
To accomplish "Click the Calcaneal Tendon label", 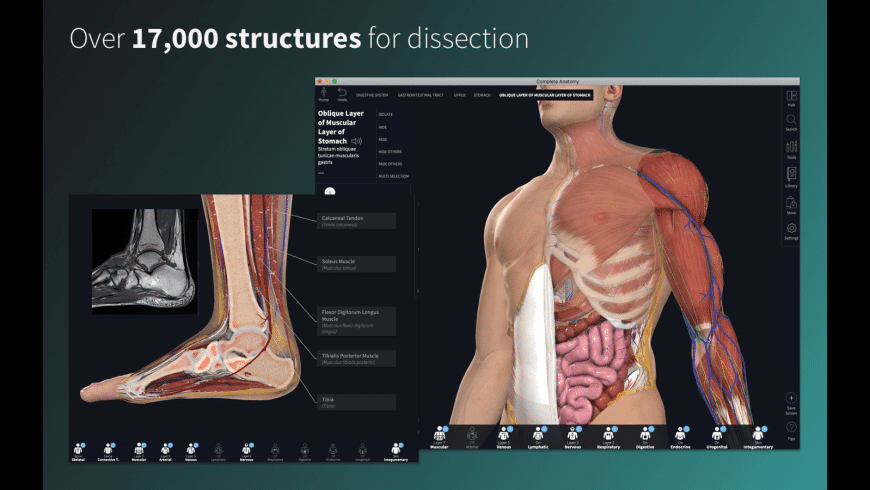I will tap(356, 221).
